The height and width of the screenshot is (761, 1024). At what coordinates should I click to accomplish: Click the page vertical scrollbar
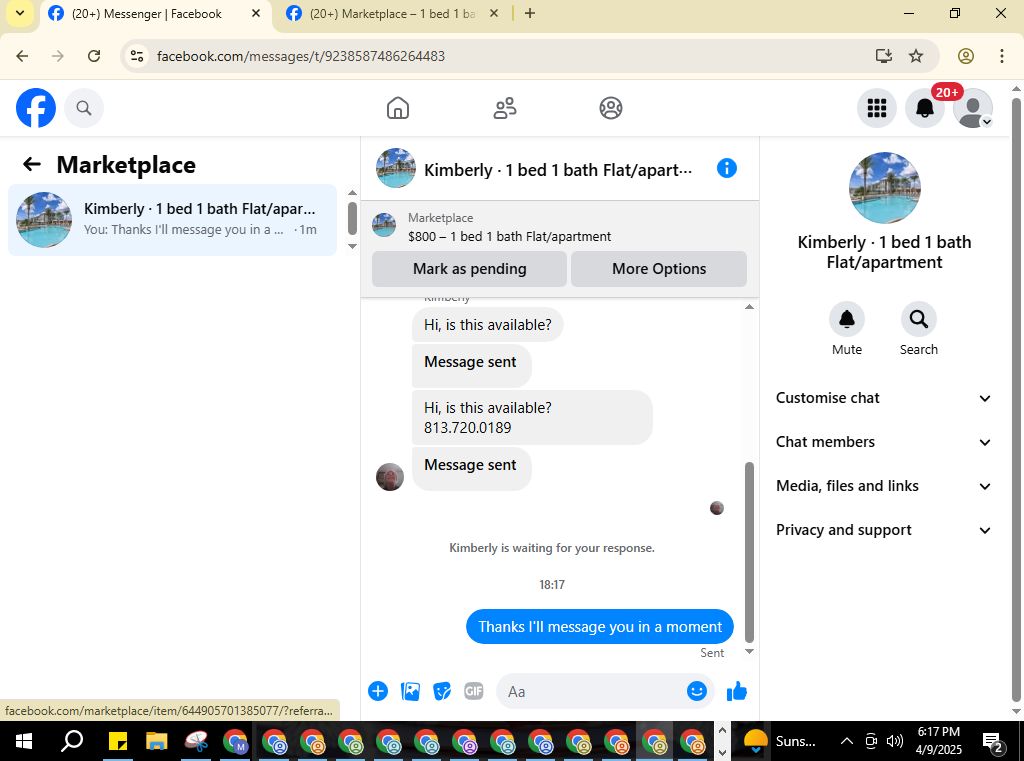click(1016, 398)
